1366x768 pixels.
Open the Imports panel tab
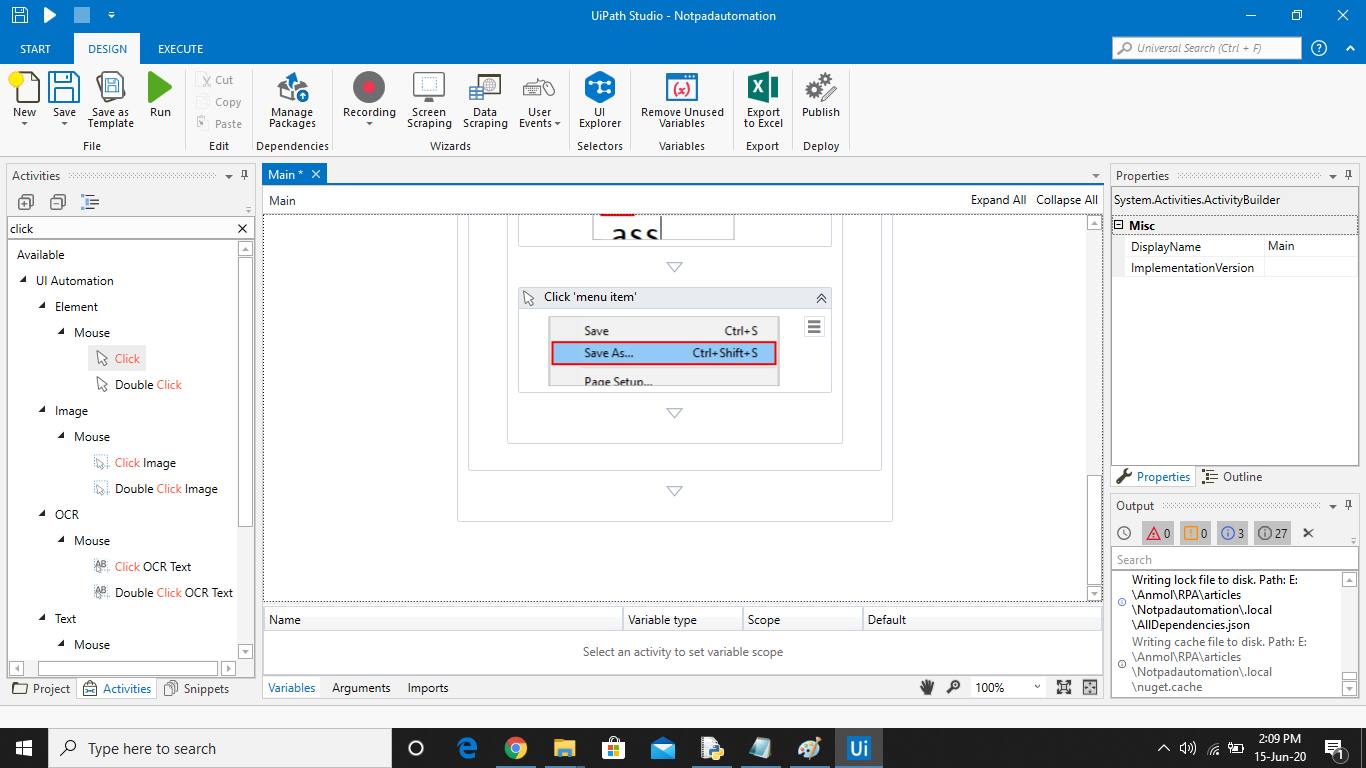428,688
